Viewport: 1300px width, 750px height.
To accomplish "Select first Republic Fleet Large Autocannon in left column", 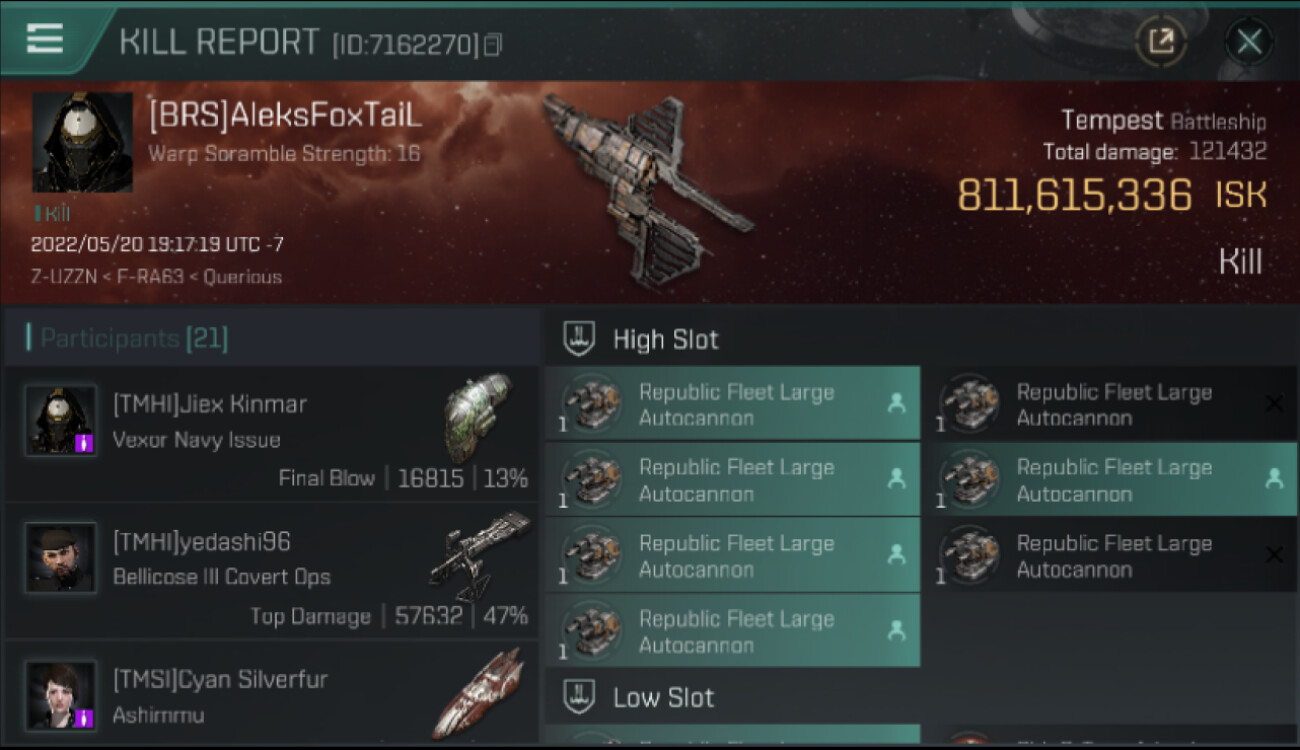I will (732, 404).
